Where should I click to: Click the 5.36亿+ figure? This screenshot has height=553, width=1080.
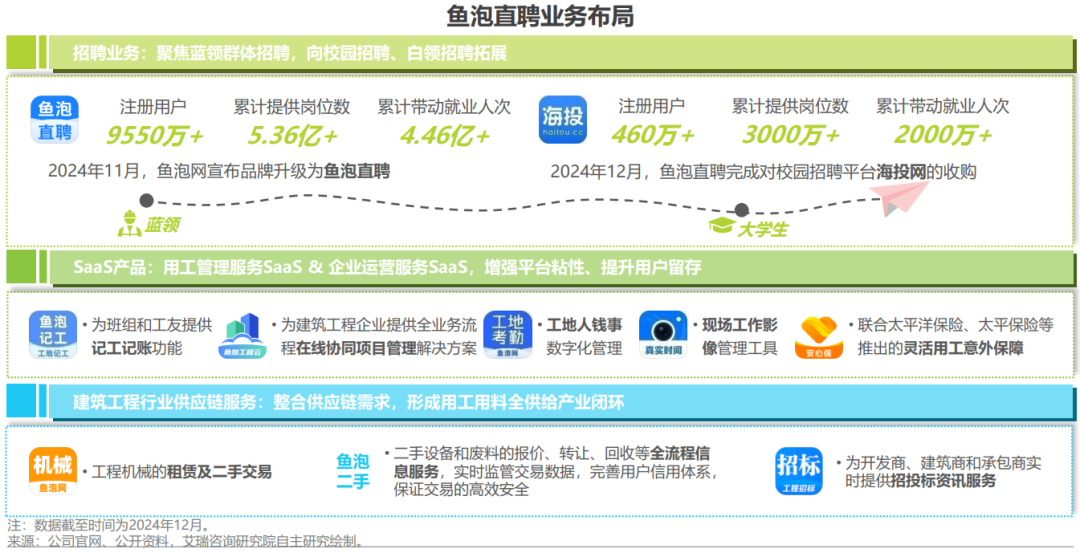292,136
